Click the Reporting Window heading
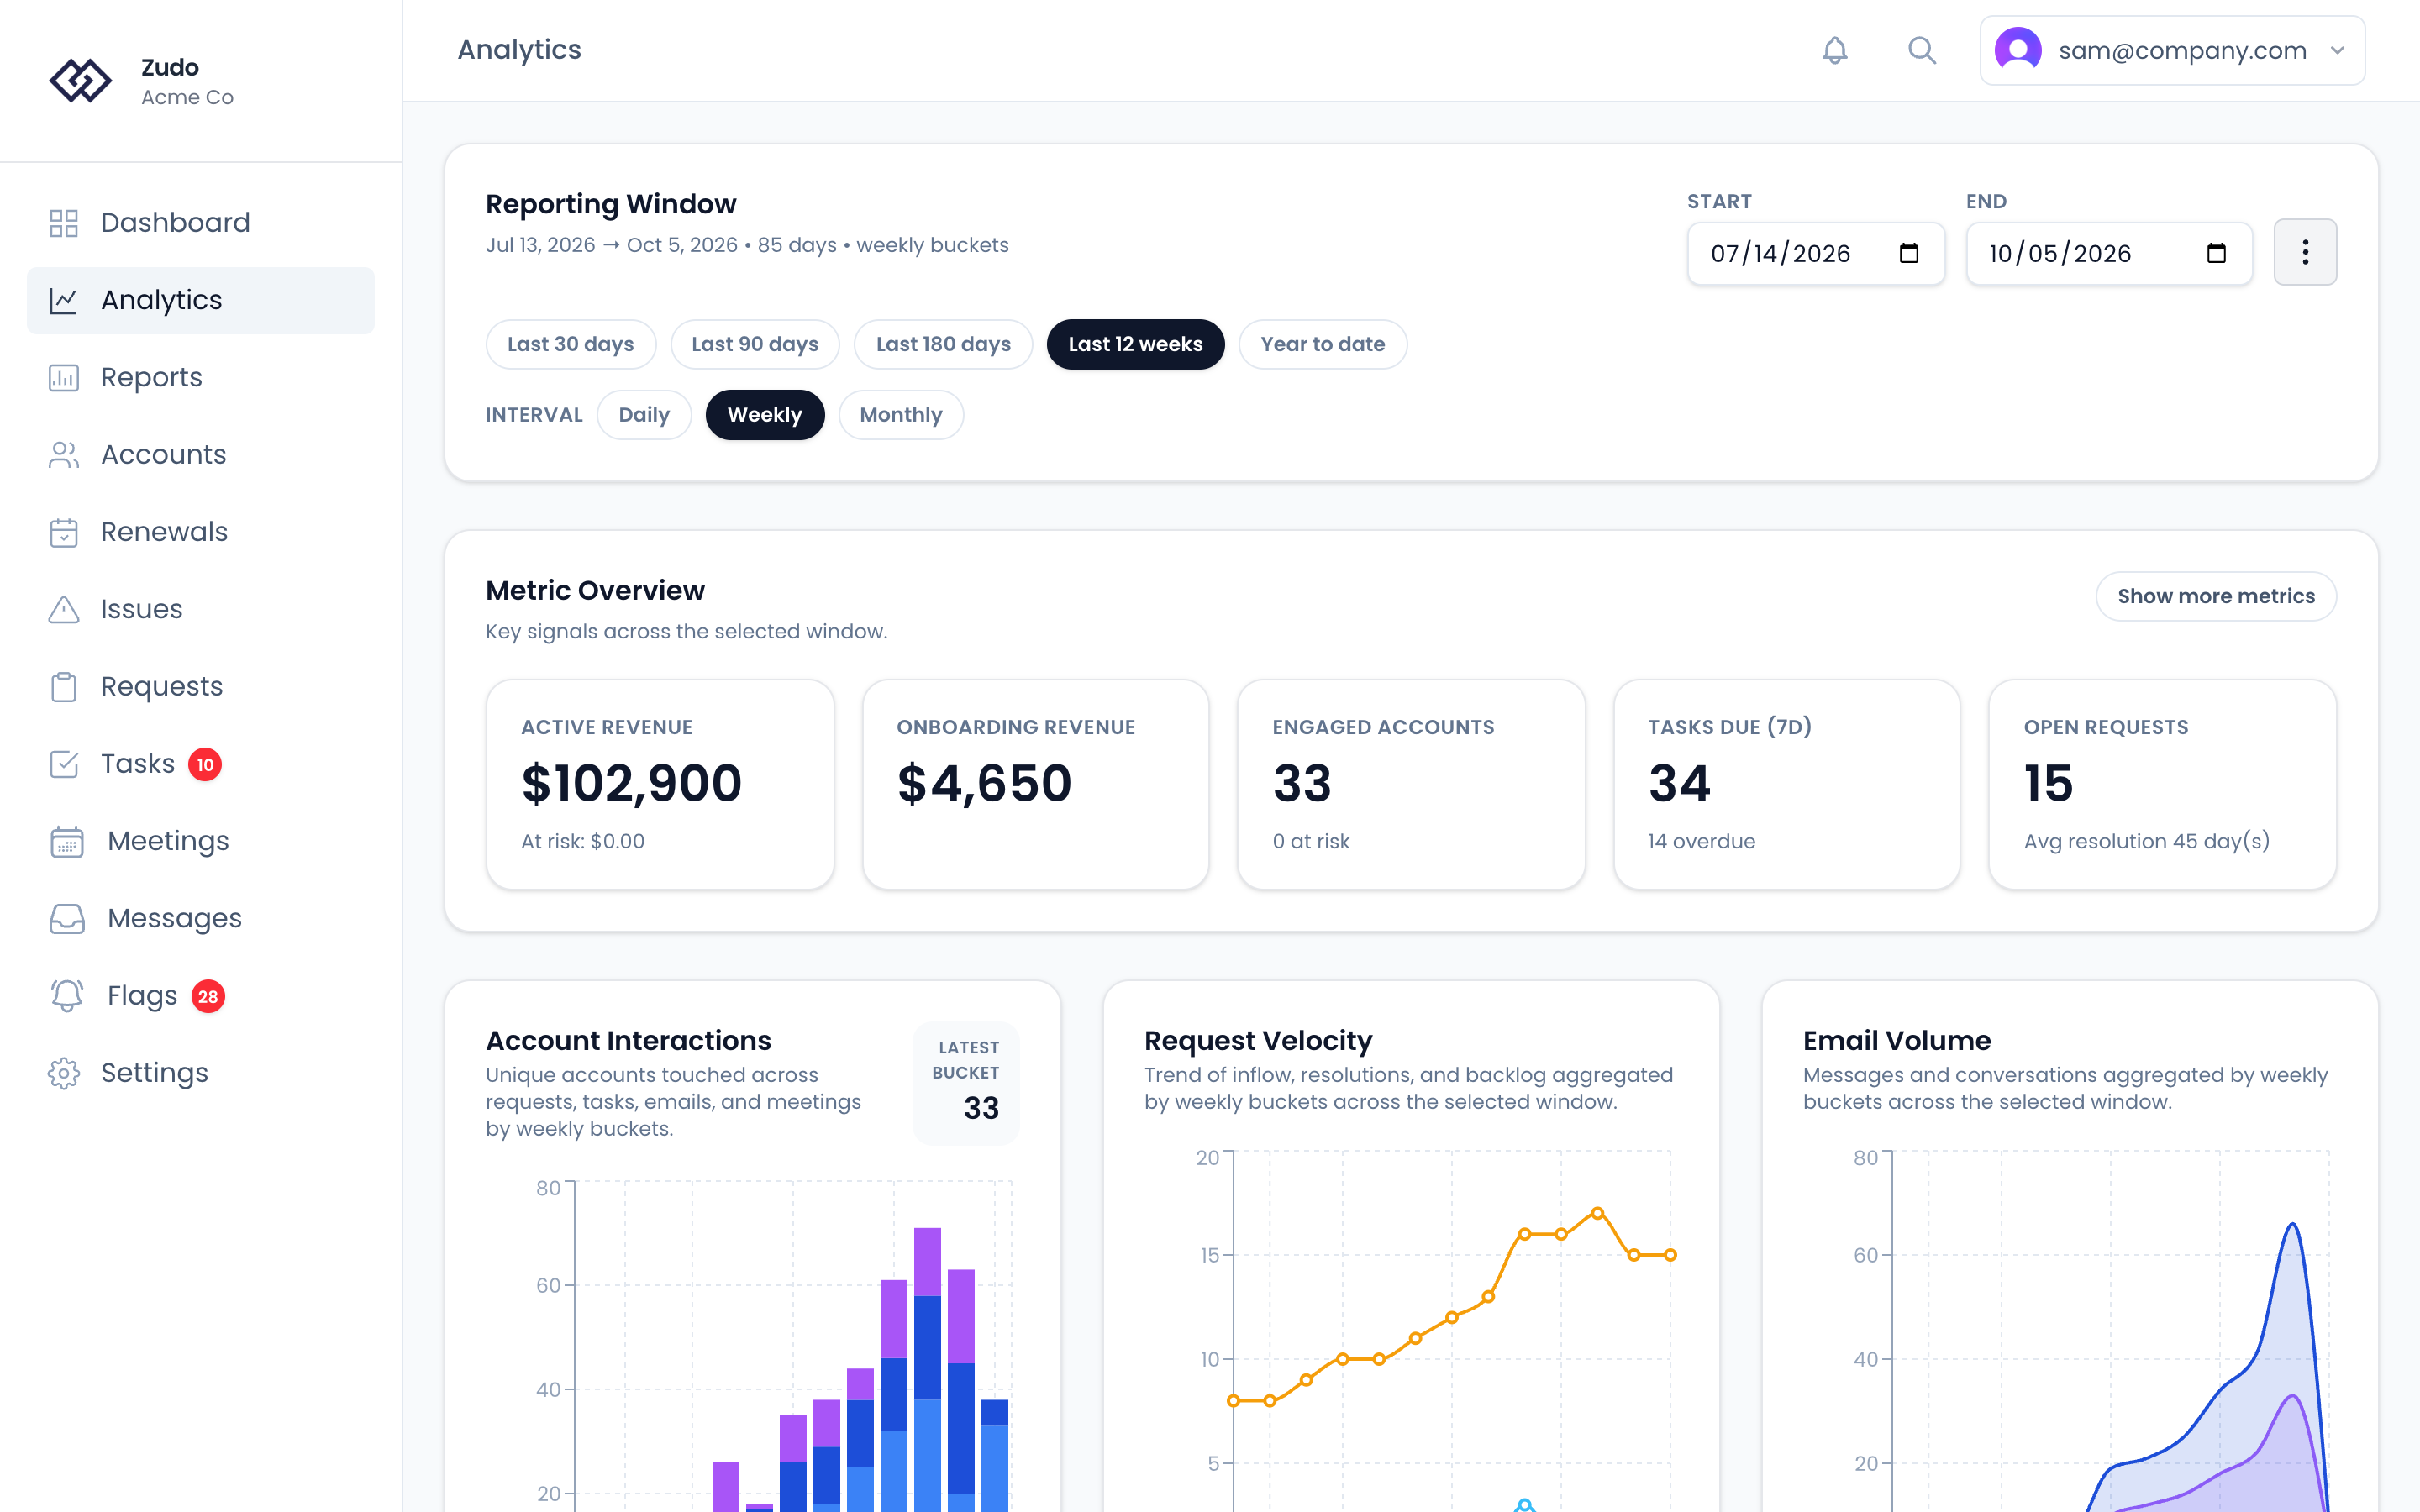 tap(611, 204)
